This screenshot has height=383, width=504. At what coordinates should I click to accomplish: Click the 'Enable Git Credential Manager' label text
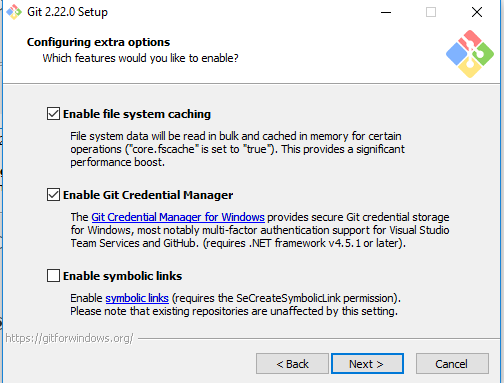pos(148,195)
